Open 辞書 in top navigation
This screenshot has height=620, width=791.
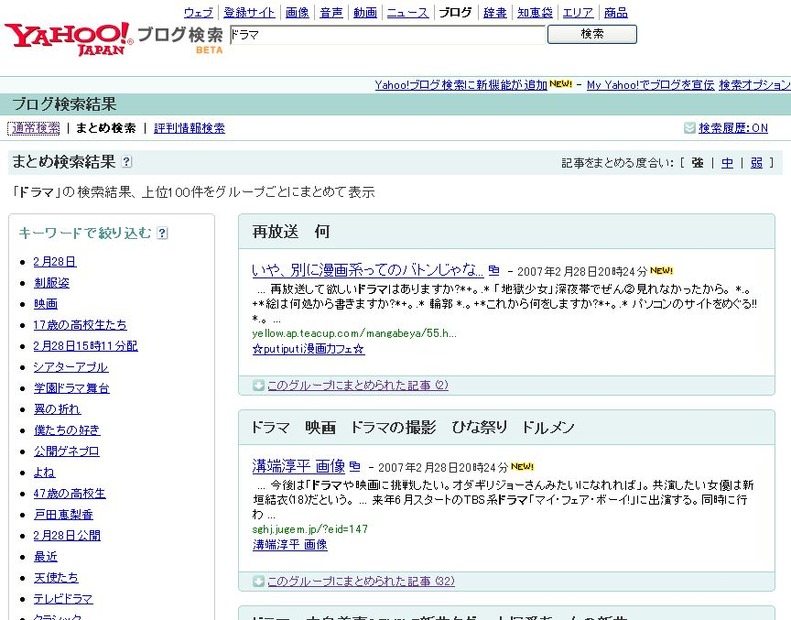(494, 13)
